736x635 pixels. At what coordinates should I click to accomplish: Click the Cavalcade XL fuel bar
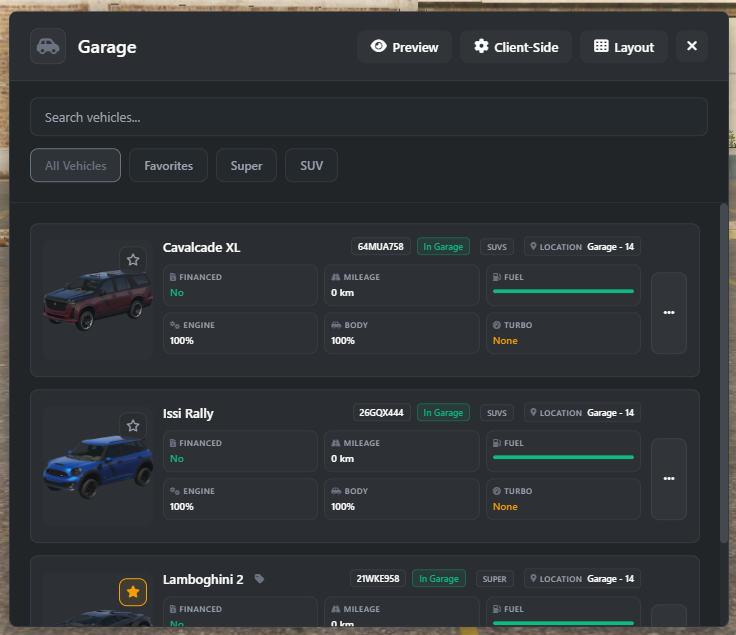tap(563, 291)
